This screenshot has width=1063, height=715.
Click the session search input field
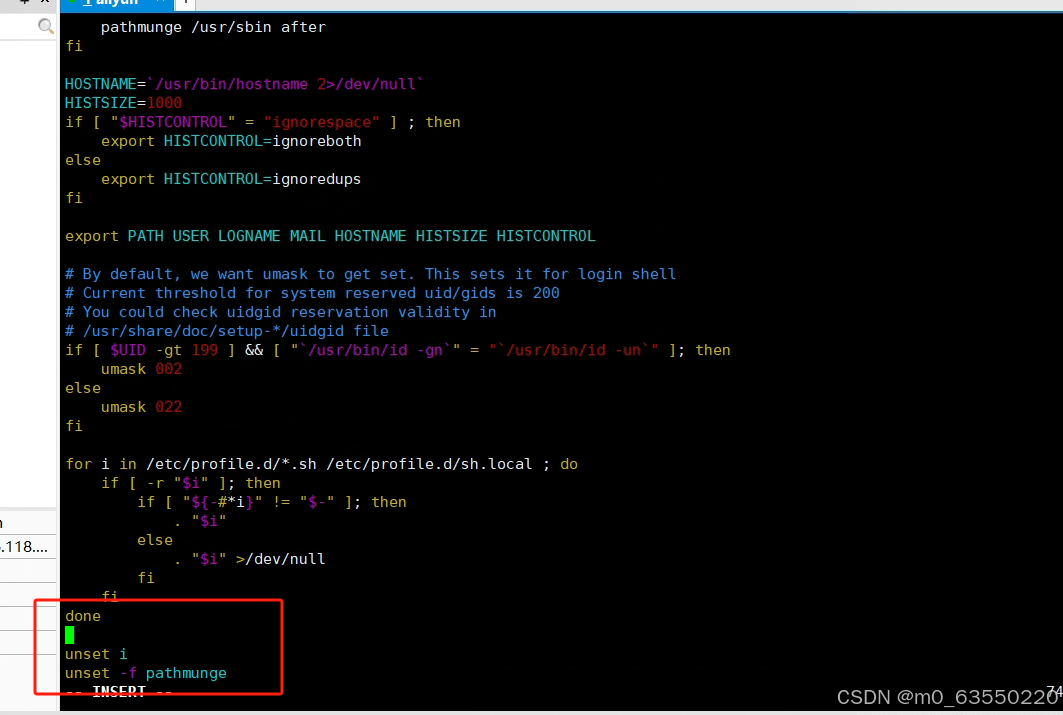tap(20, 27)
